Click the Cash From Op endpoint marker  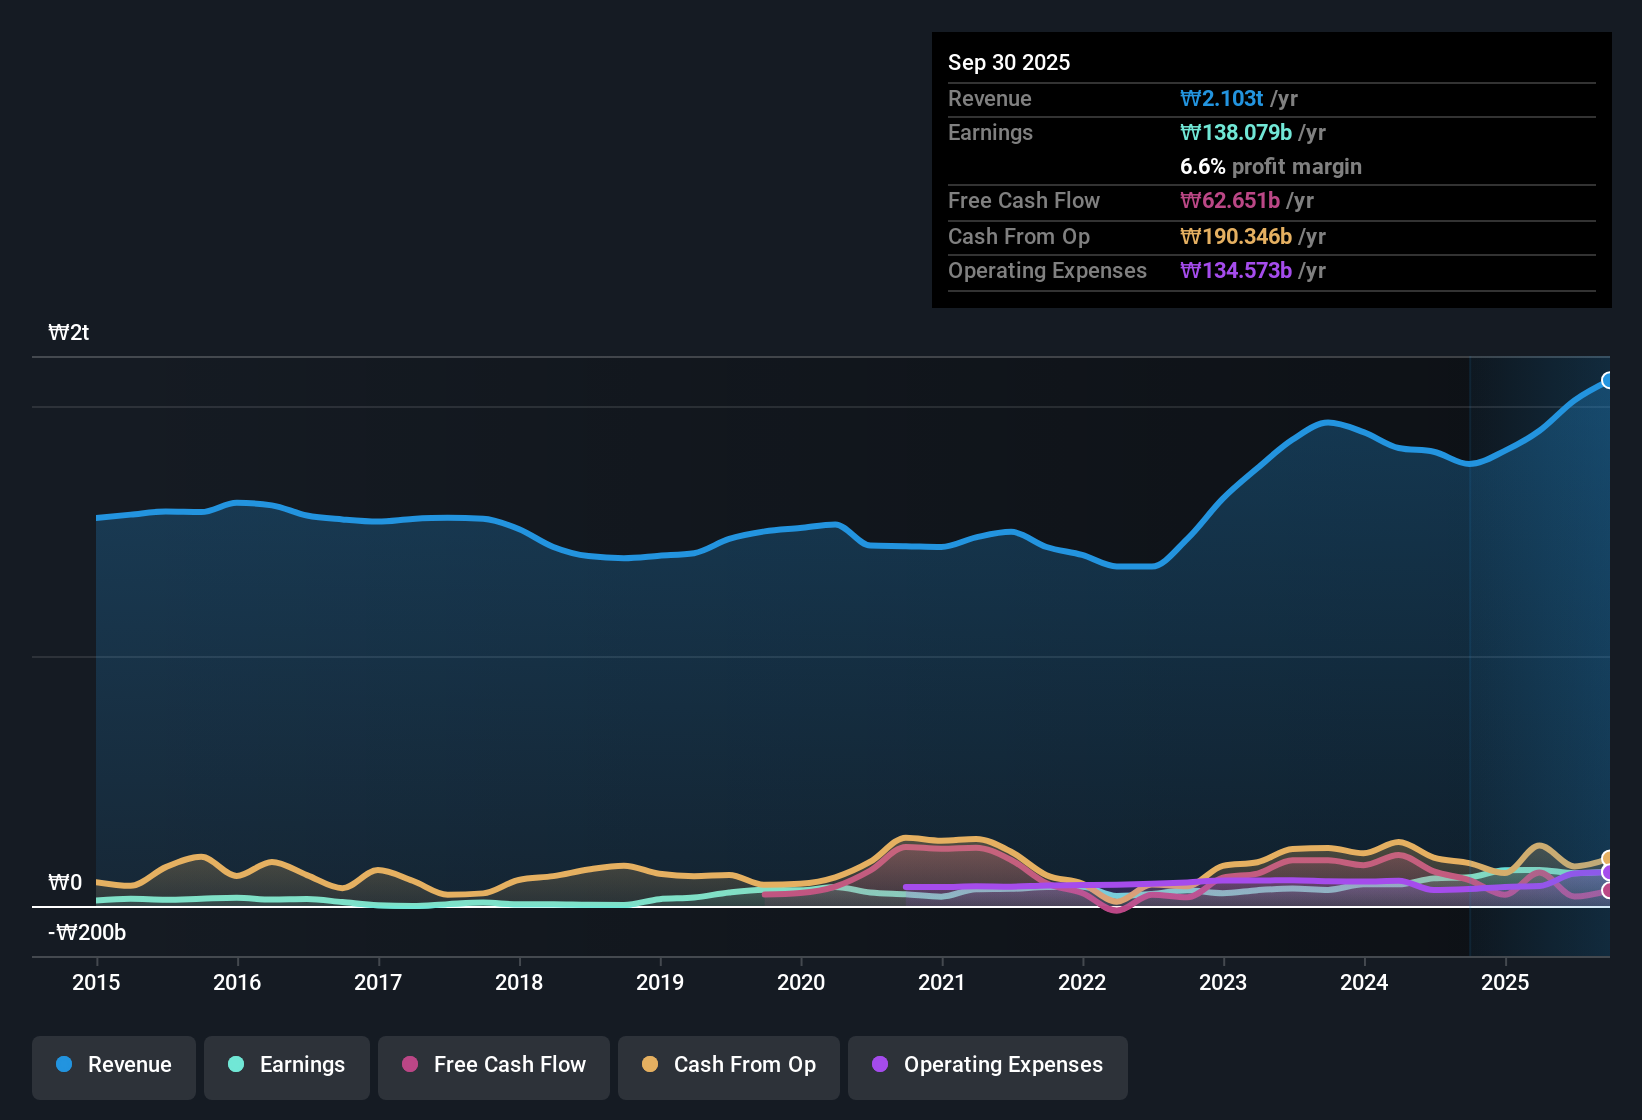pos(1607,856)
